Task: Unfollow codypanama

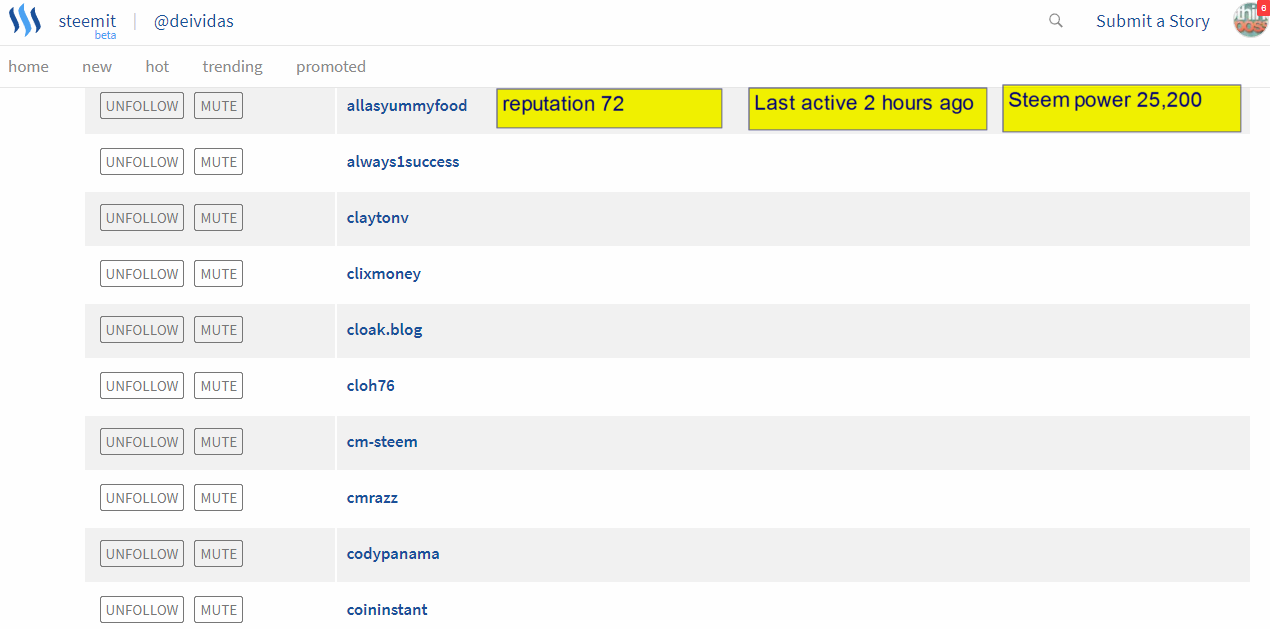Action: point(142,554)
